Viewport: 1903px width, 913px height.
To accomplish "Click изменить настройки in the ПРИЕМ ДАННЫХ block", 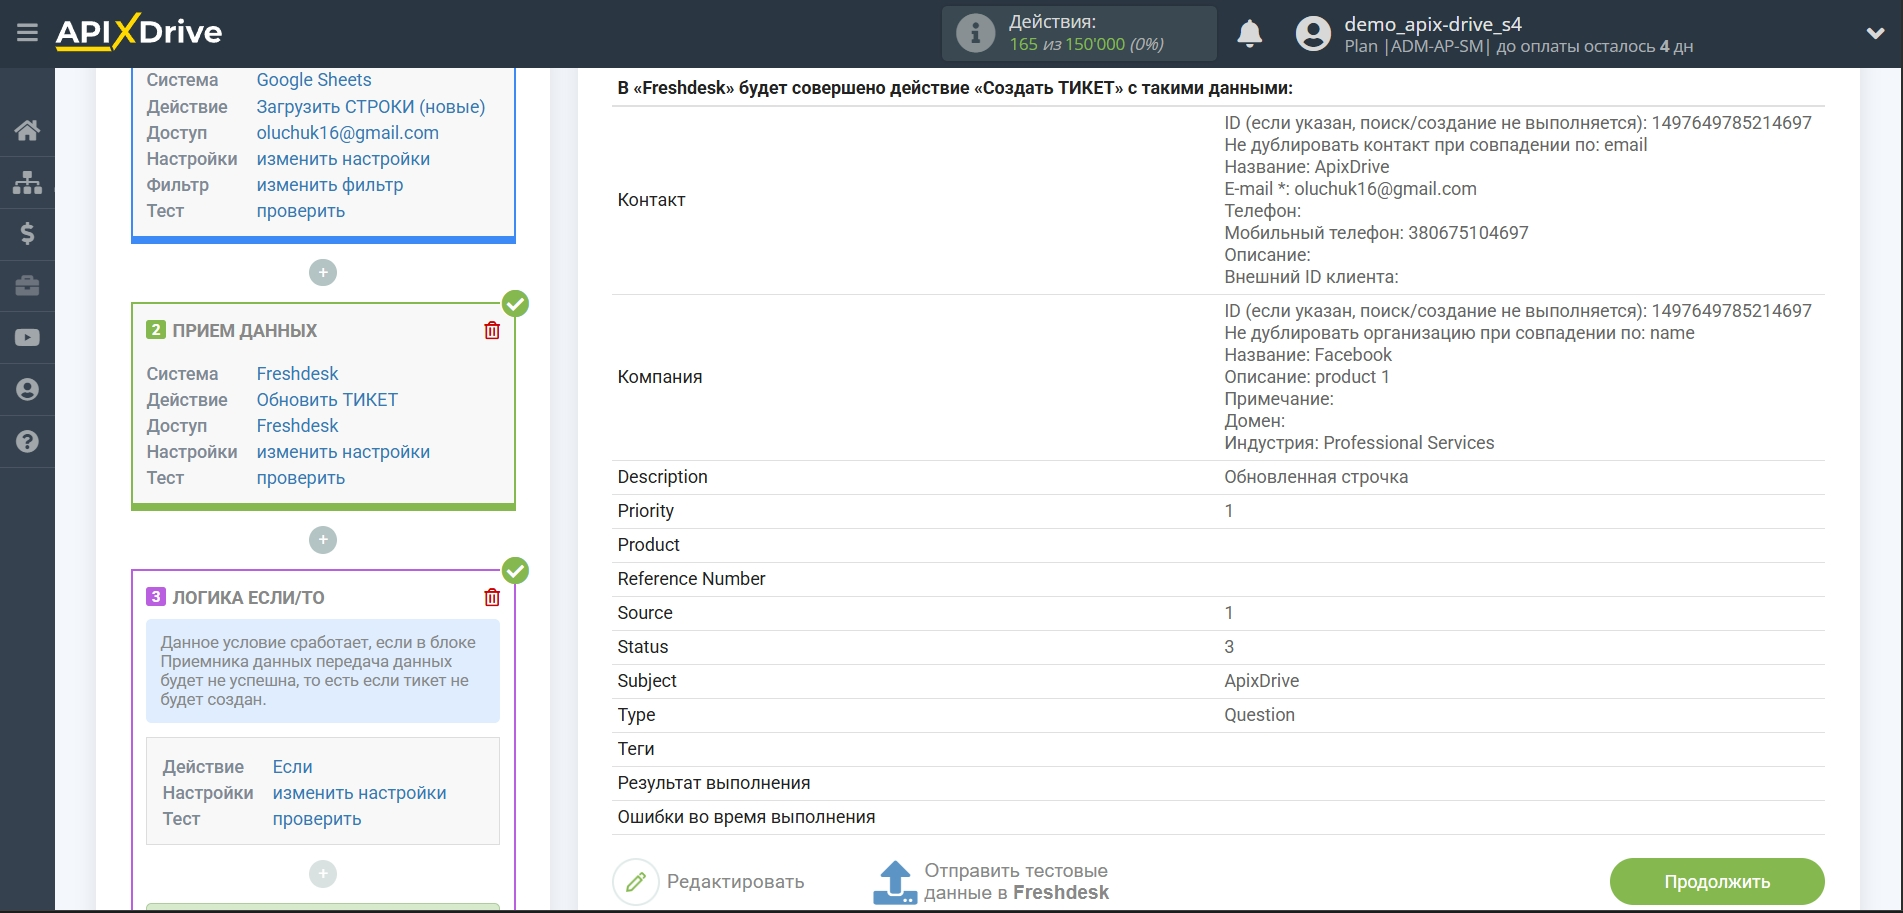I will [x=343, y=452].
